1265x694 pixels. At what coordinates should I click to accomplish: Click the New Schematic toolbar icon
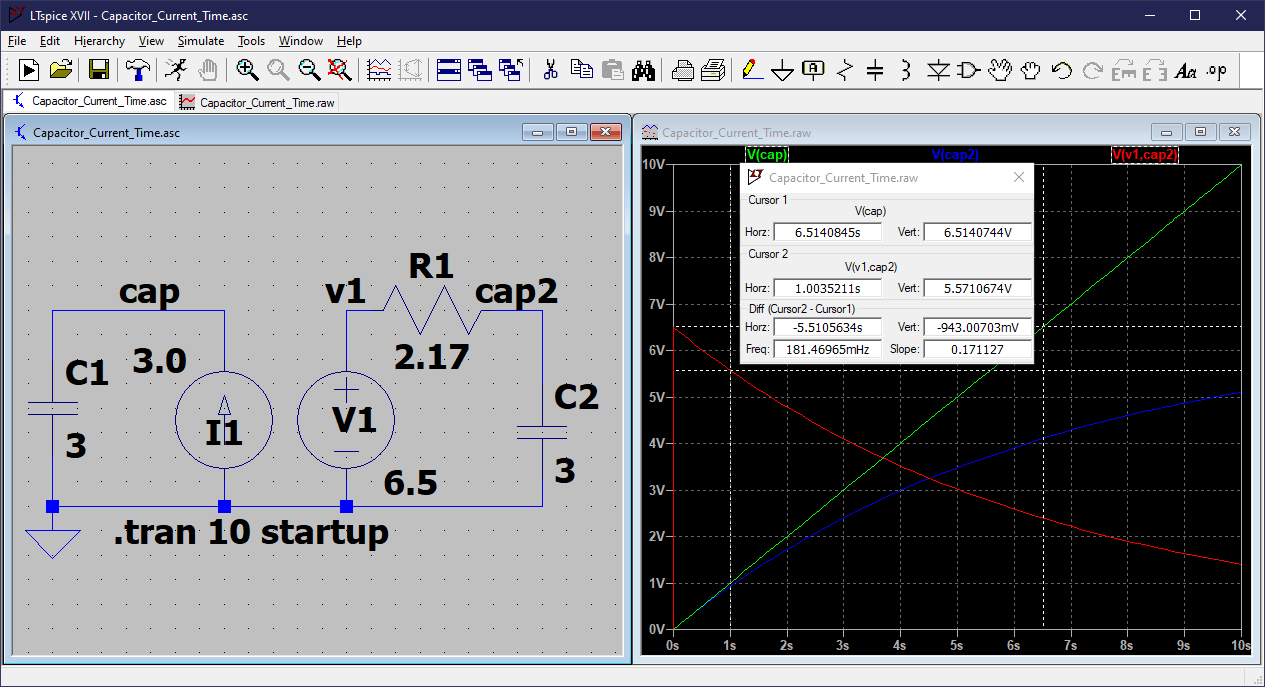tap(29, 70)
